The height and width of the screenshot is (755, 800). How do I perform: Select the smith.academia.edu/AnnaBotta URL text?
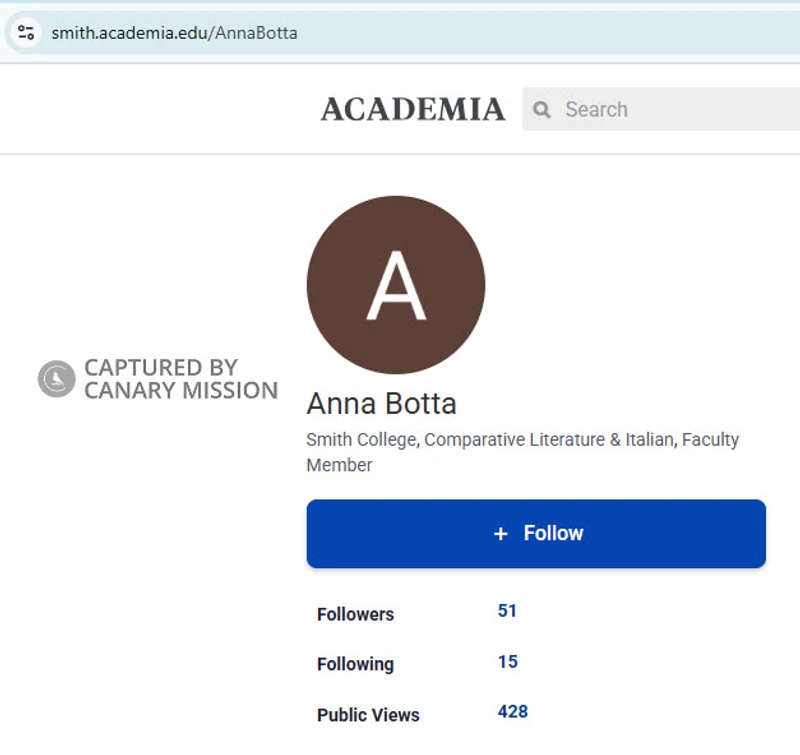click(174, 33)
